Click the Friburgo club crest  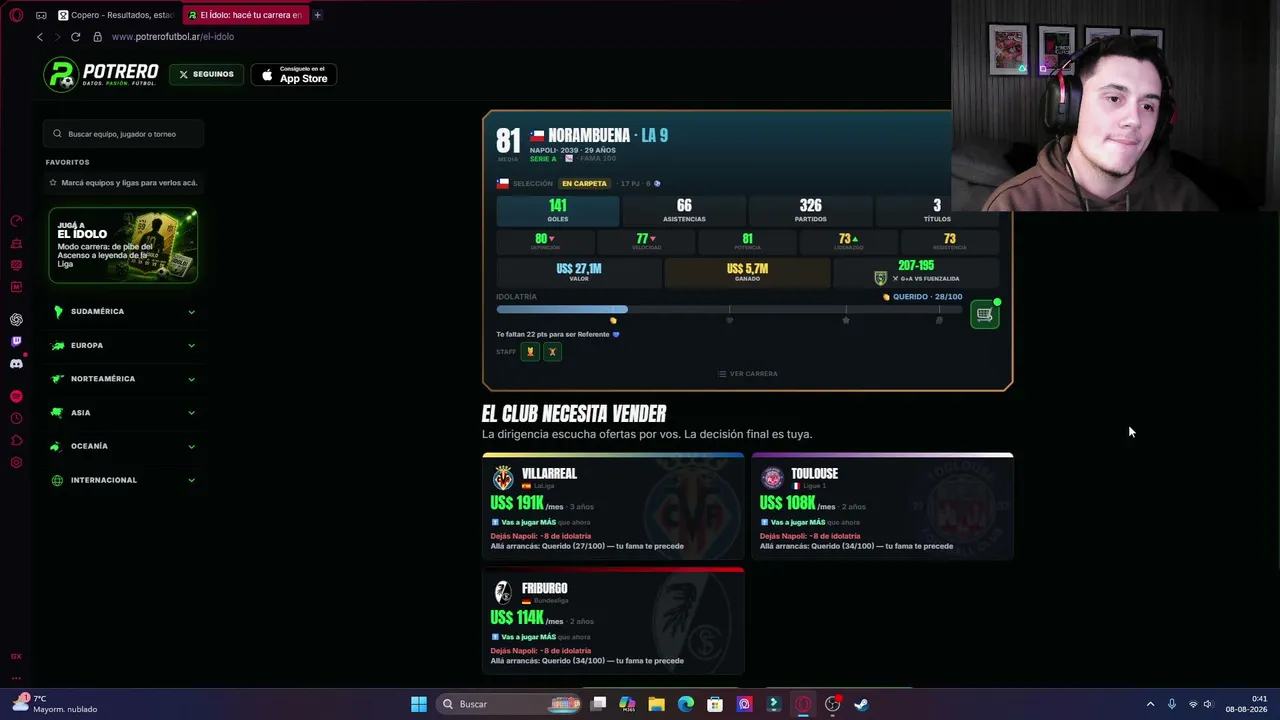[503, 592]
